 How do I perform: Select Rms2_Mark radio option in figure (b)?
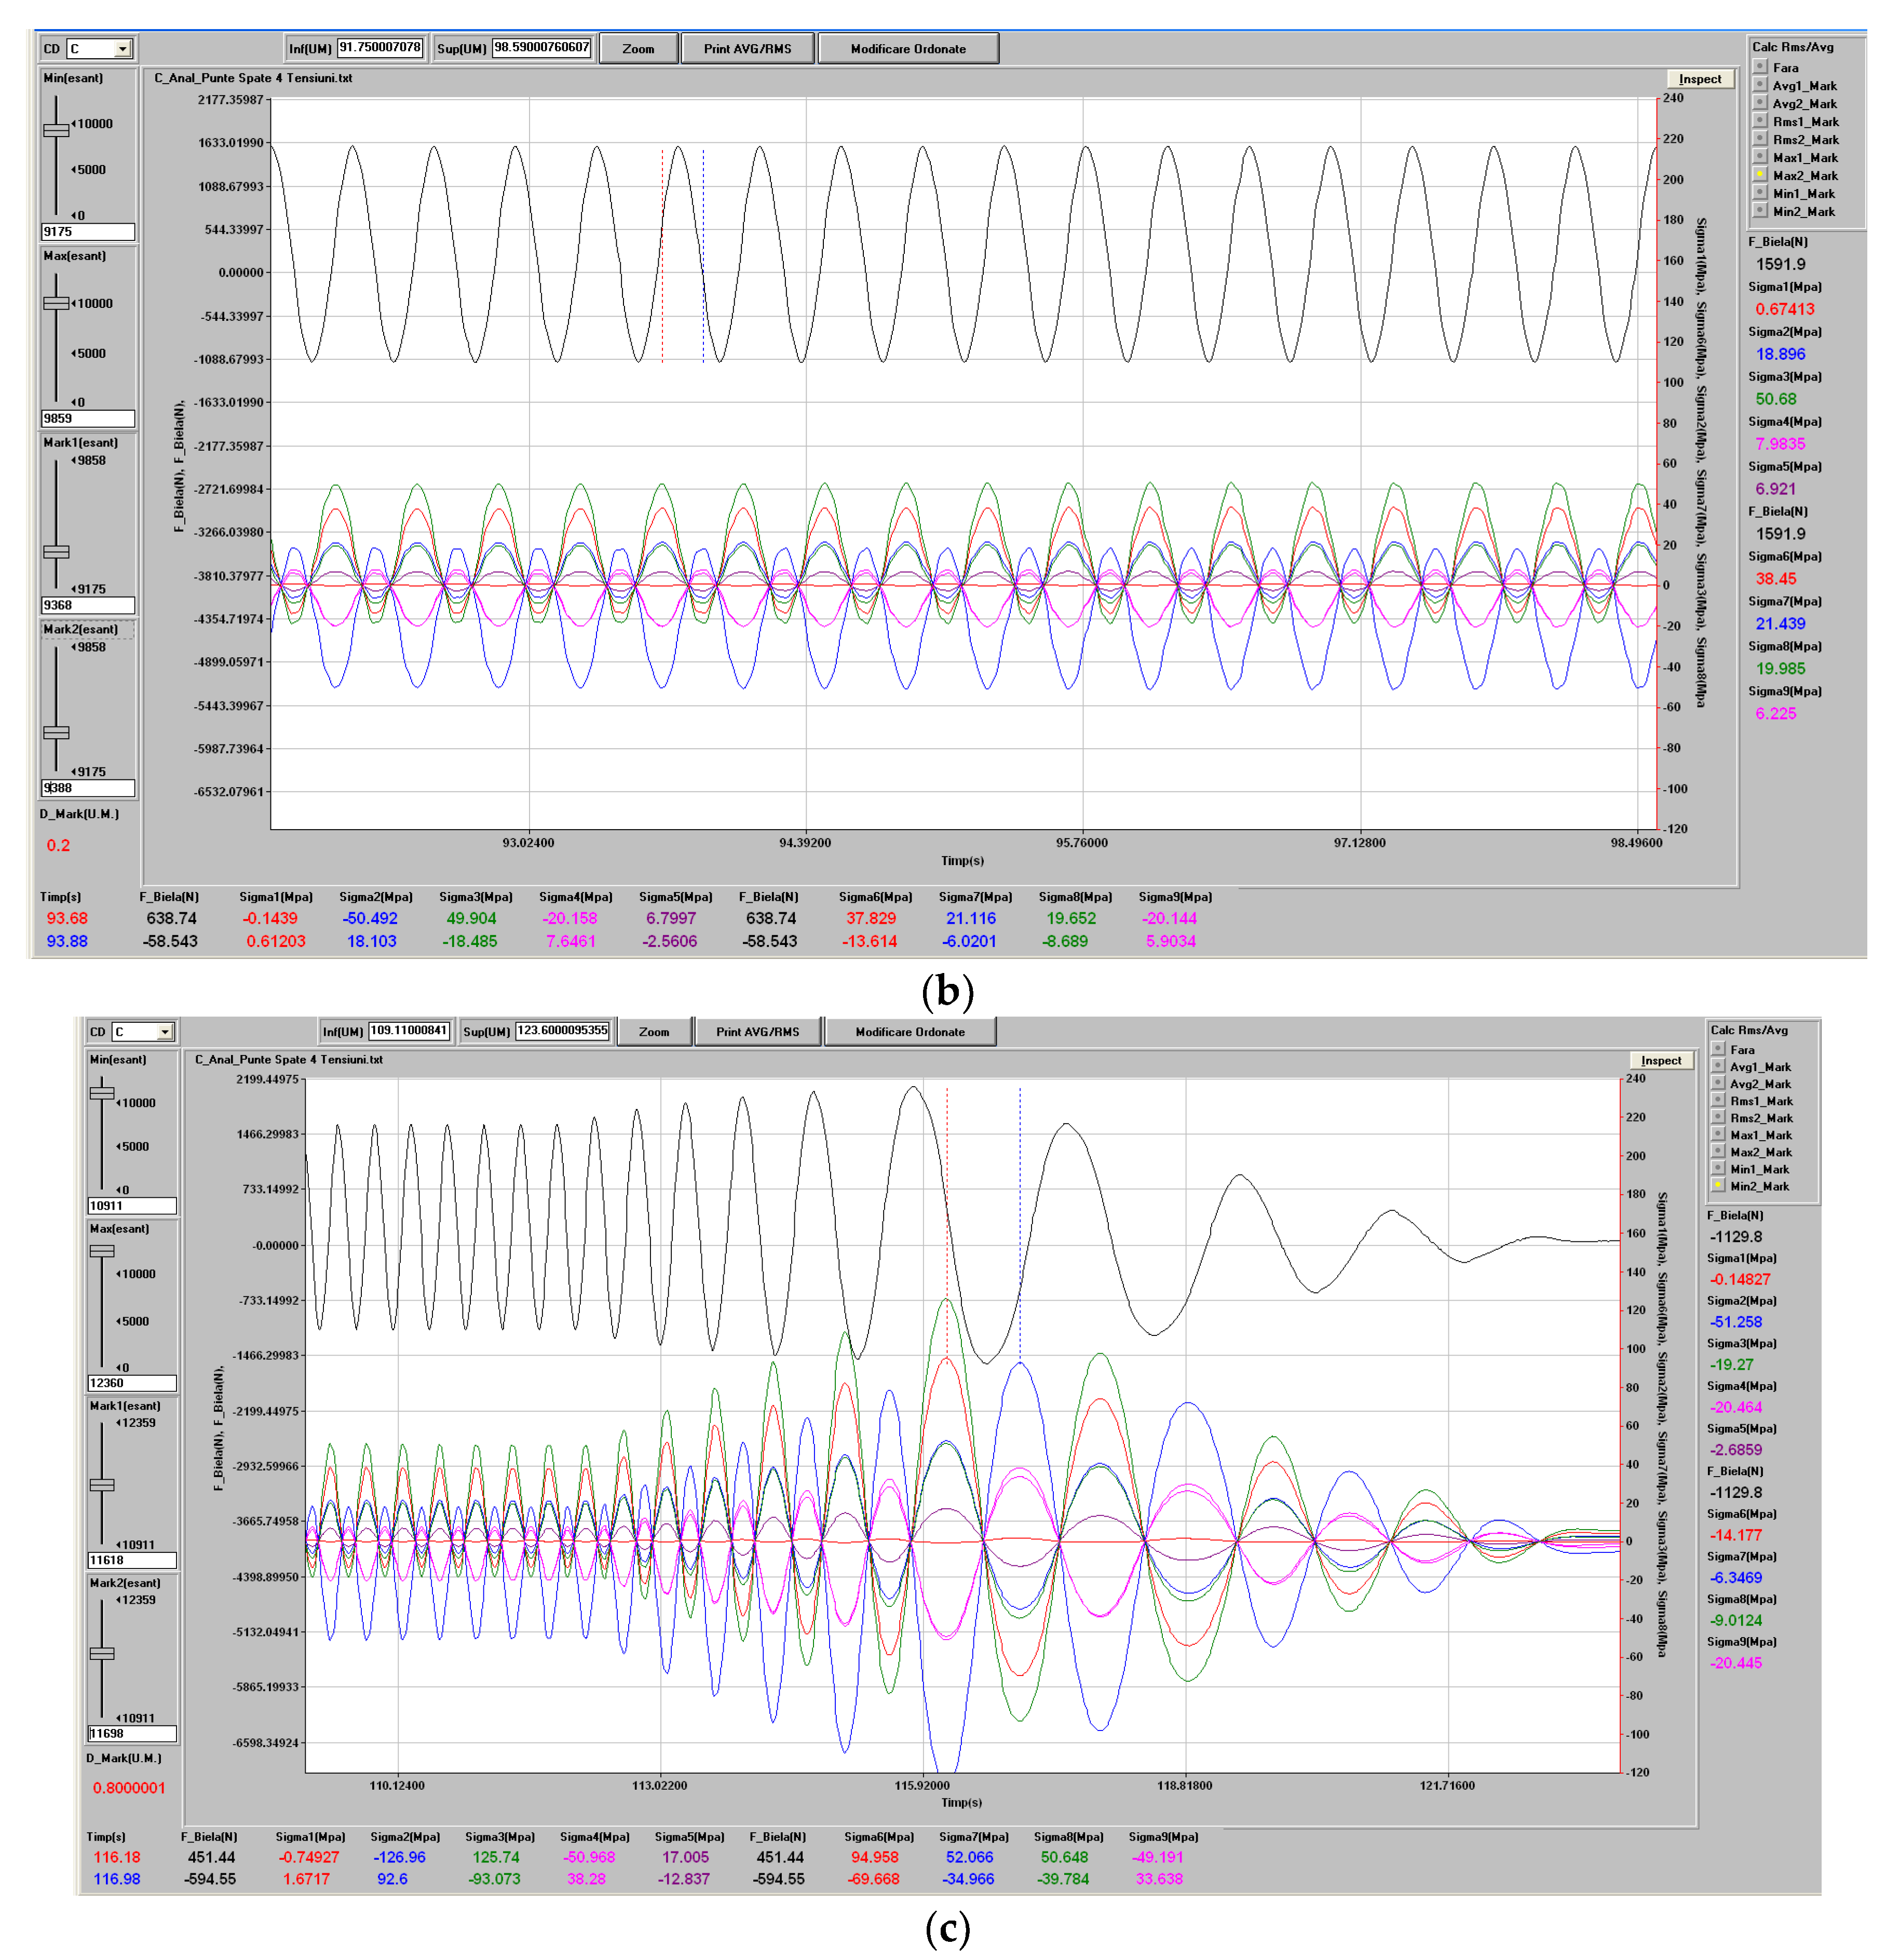pos(1760,139)
